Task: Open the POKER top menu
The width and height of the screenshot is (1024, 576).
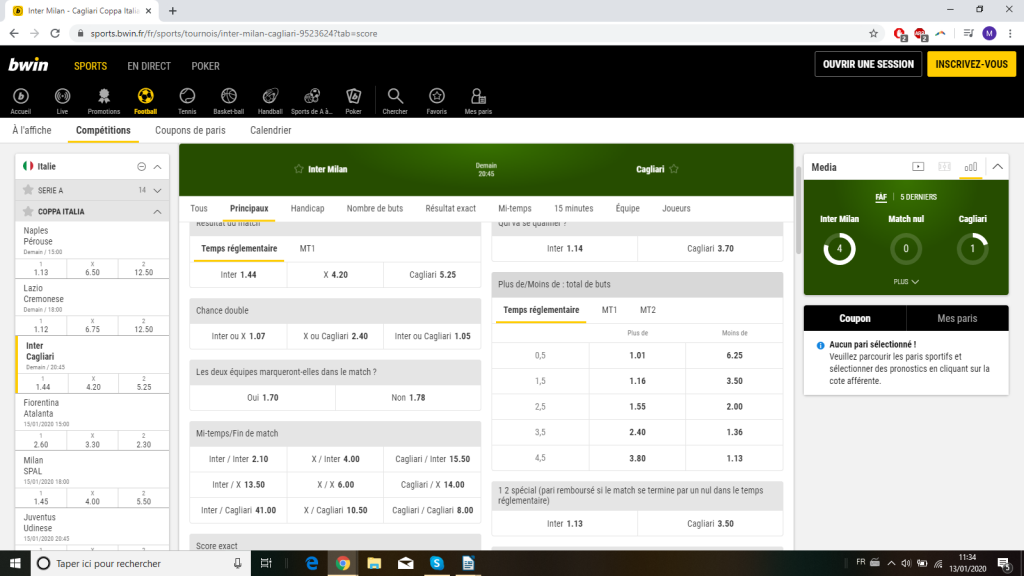Action: [205, 66]
